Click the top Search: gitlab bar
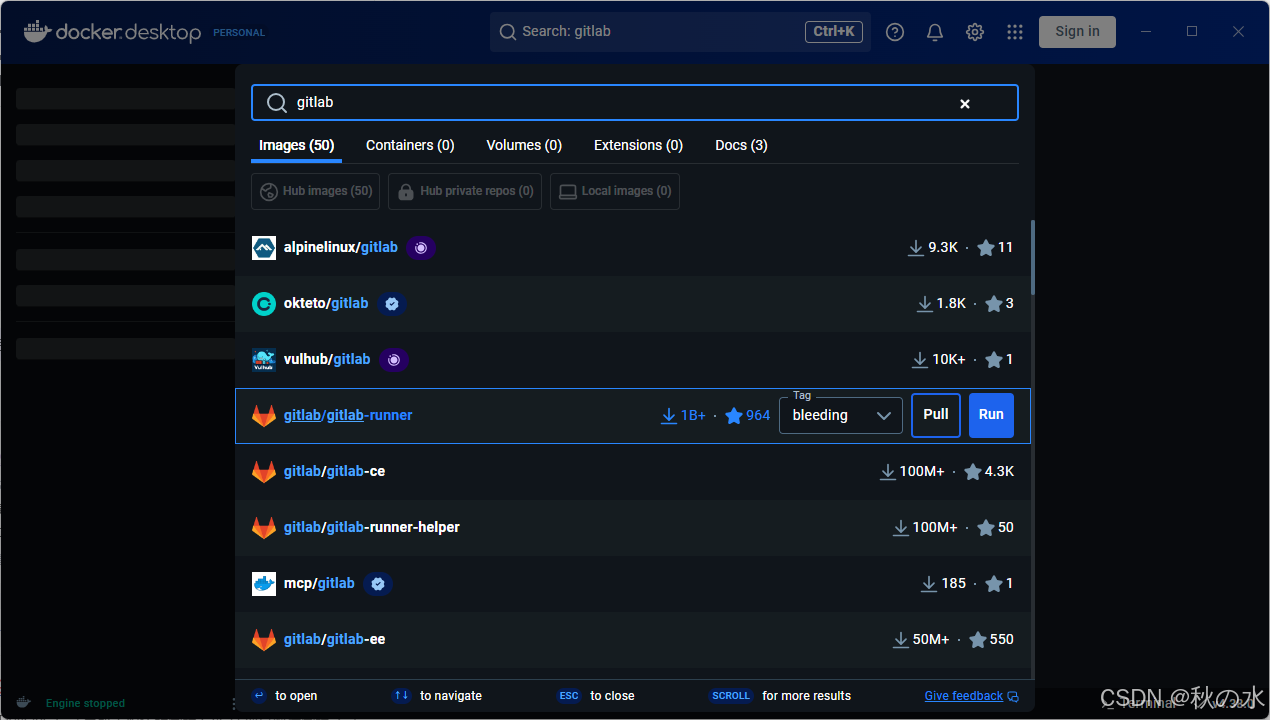This screenshot has height=720, width=1270. click(x=680, y=32)
